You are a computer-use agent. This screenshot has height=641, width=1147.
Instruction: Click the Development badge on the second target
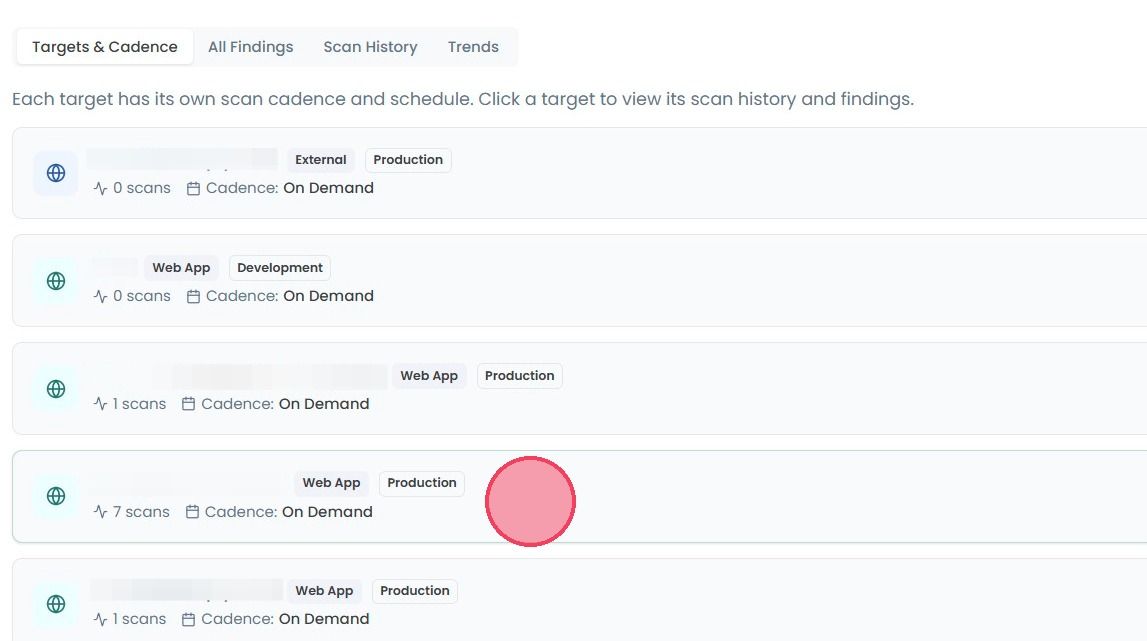point(279,268)
